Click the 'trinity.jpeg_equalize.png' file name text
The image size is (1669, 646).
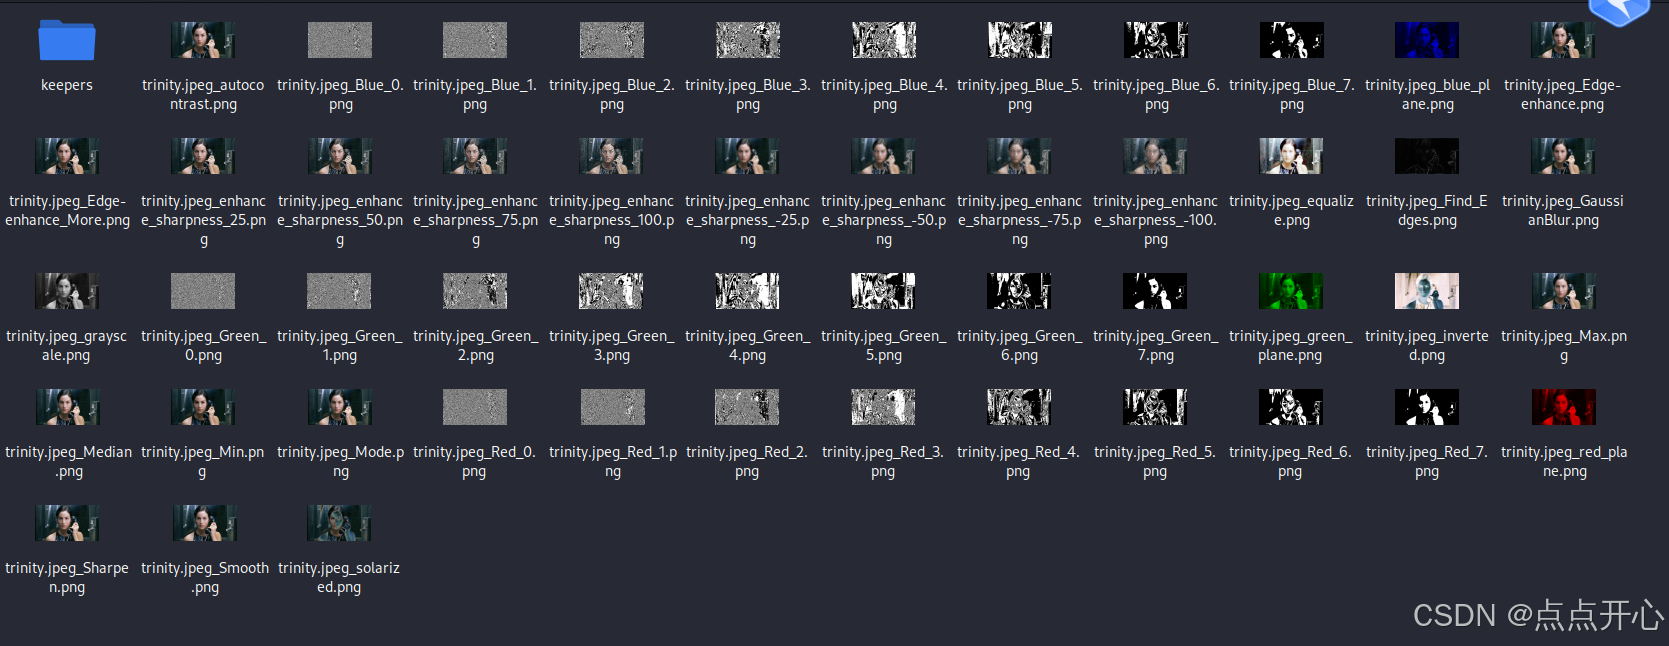[1291, 210]
